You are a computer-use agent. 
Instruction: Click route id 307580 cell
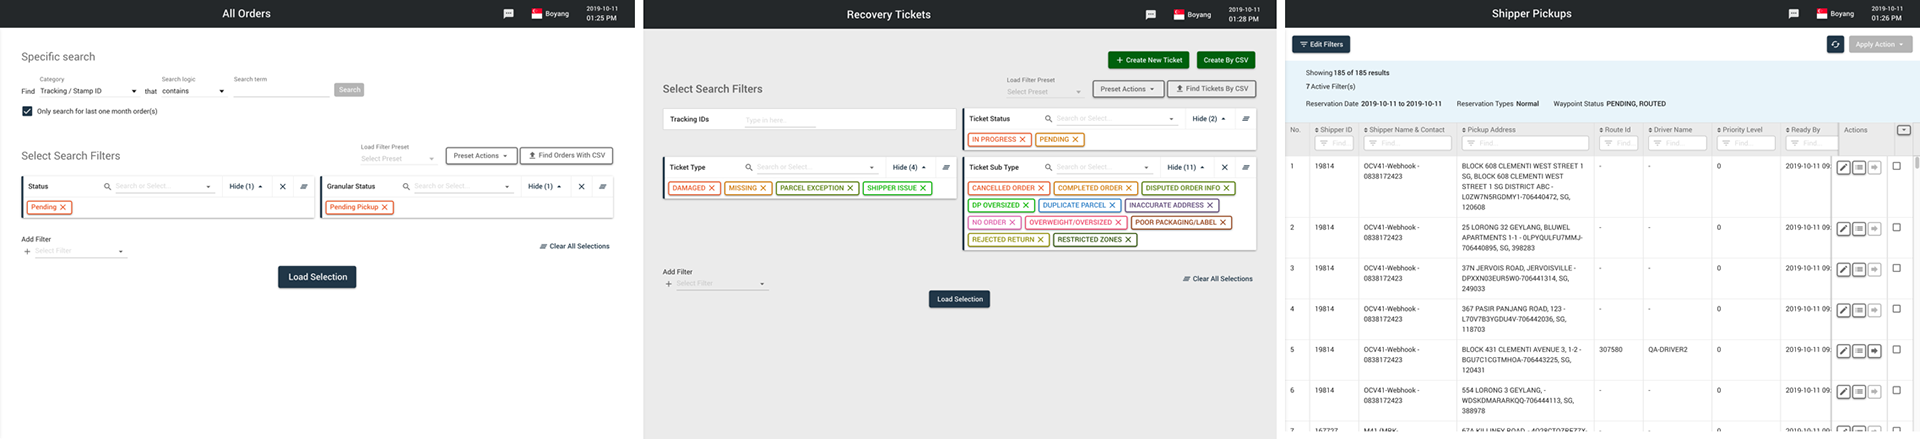coord(1610,350)
